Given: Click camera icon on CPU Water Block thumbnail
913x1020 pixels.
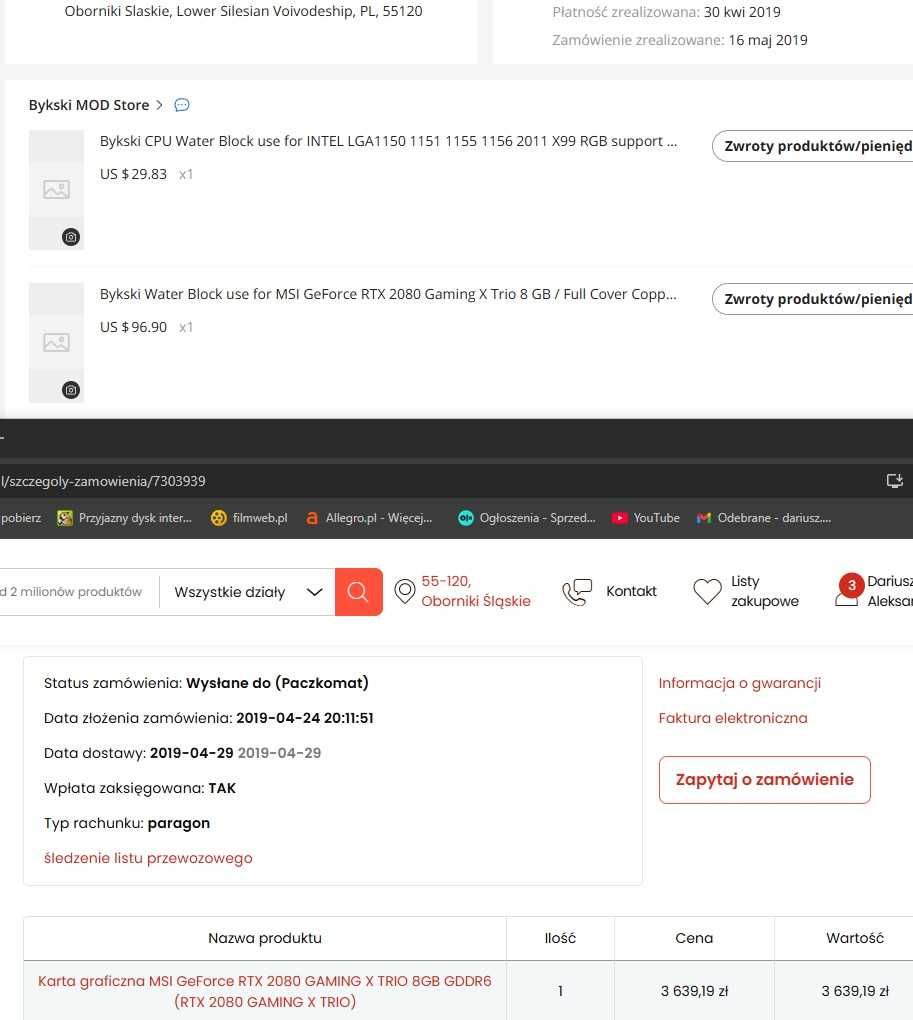Looking at the screenshot, I should [x=71, y=237].
